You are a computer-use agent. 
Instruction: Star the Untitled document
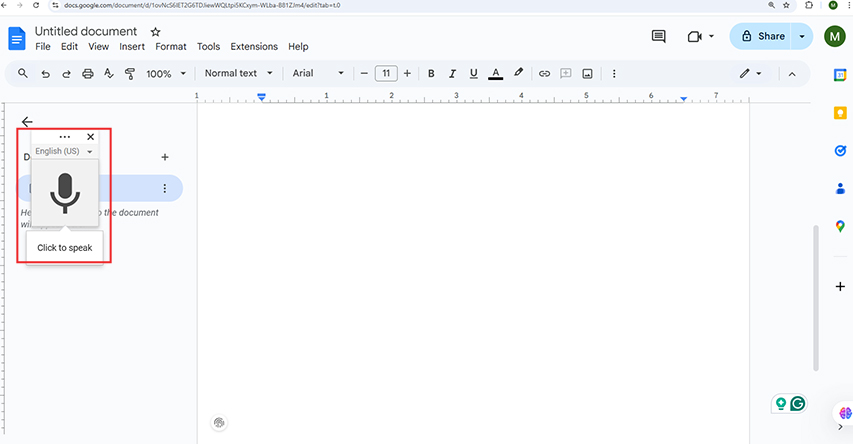[x=156, y=32]
